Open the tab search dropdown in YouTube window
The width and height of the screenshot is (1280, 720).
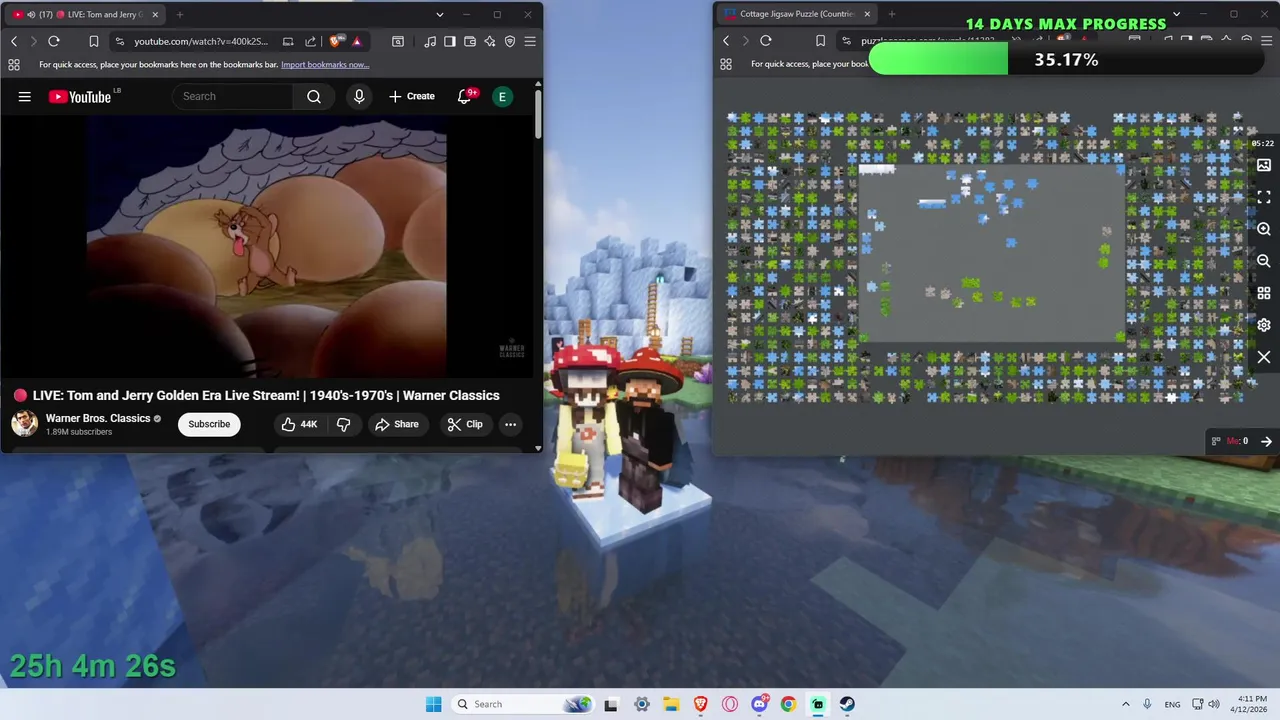coord(440,14)
